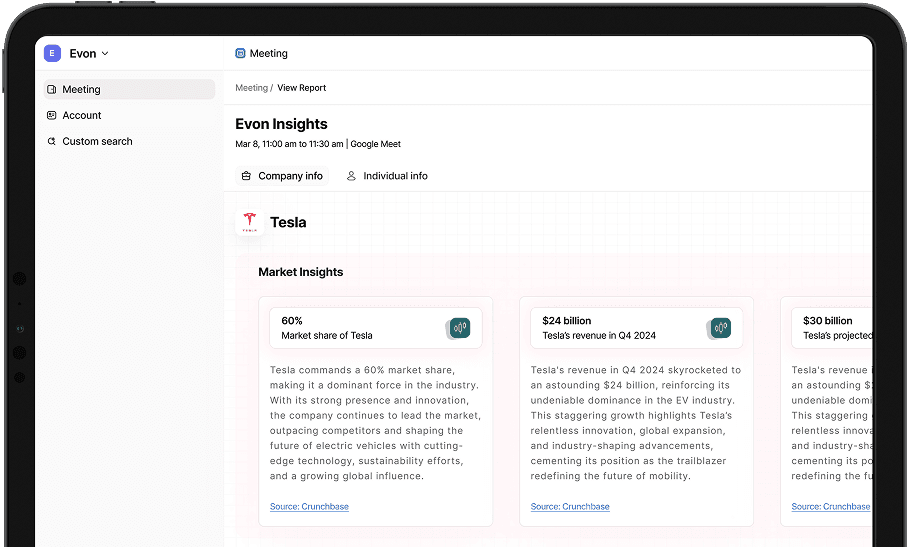
Task: Click the $30 billion projected stat box
Action: [x=832, y=328]
